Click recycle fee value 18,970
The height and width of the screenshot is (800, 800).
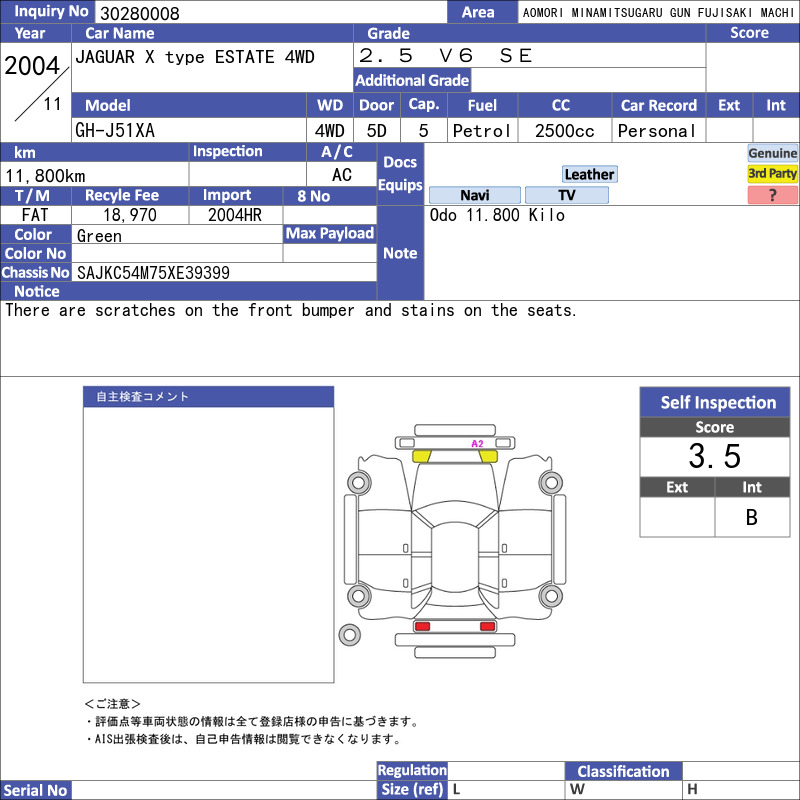(x=130, y=215)
